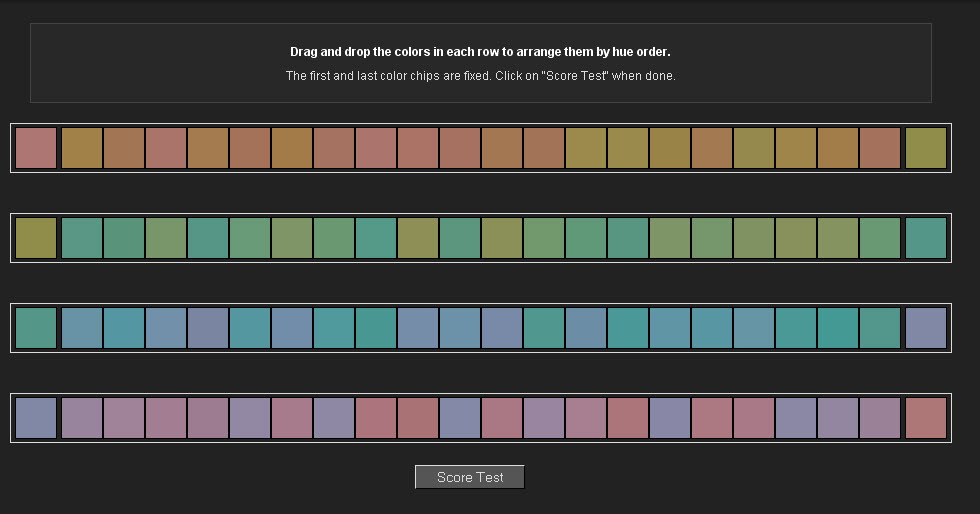Pick the second-to-last chip in the top row
The height and width of the screenshot is (514, 980).
880,148
